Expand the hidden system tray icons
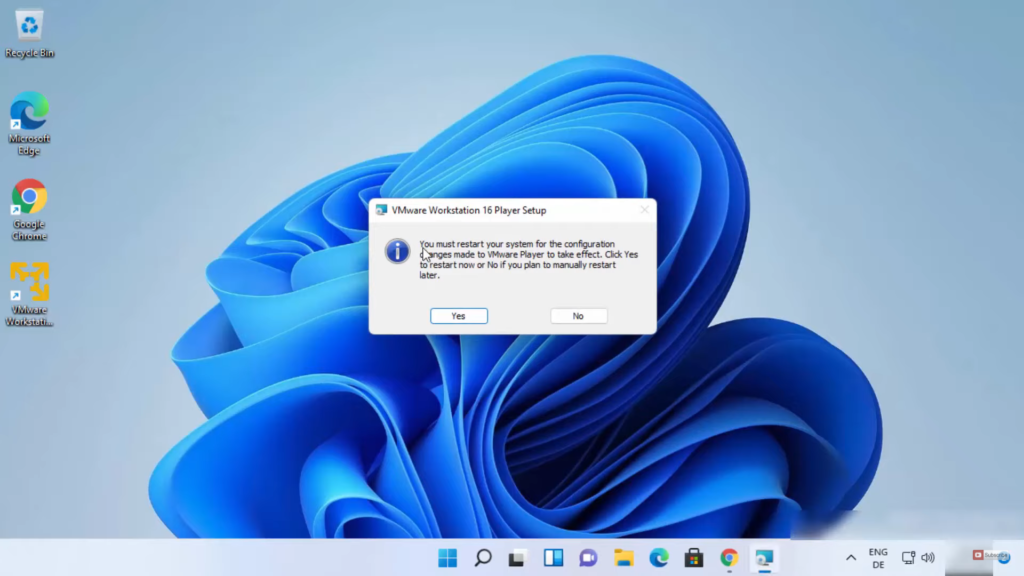This screenshot has height=576, width=1024. (x=851, y=558)
